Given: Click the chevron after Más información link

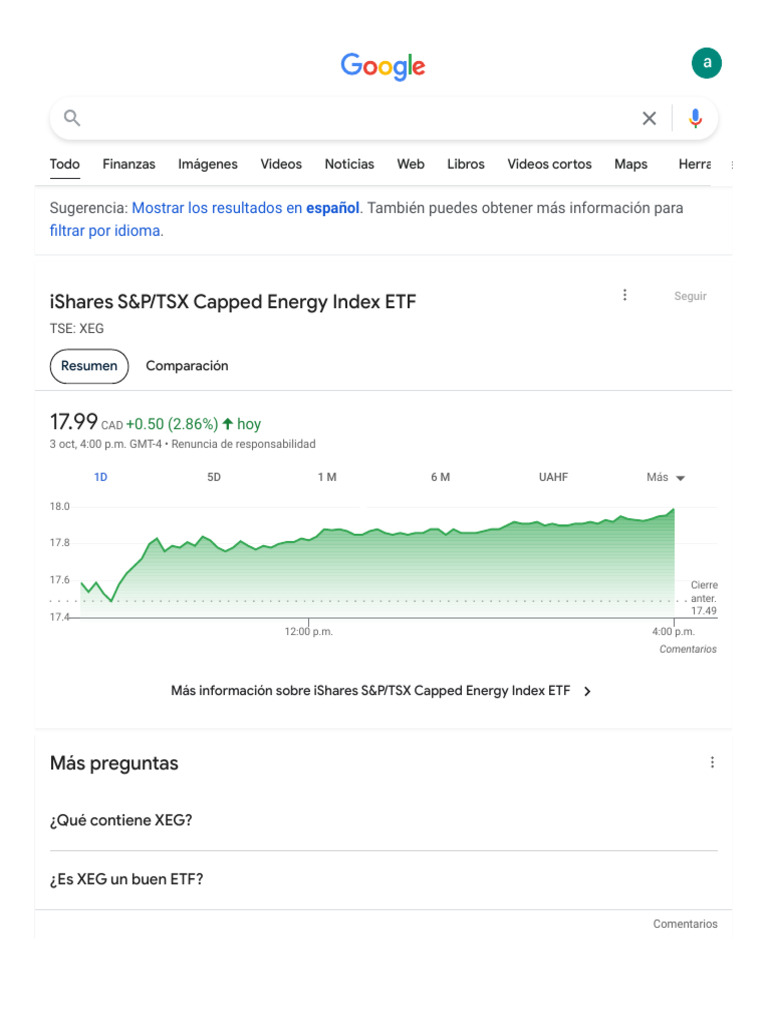Looking at the screenshot, I should point(587,692).
